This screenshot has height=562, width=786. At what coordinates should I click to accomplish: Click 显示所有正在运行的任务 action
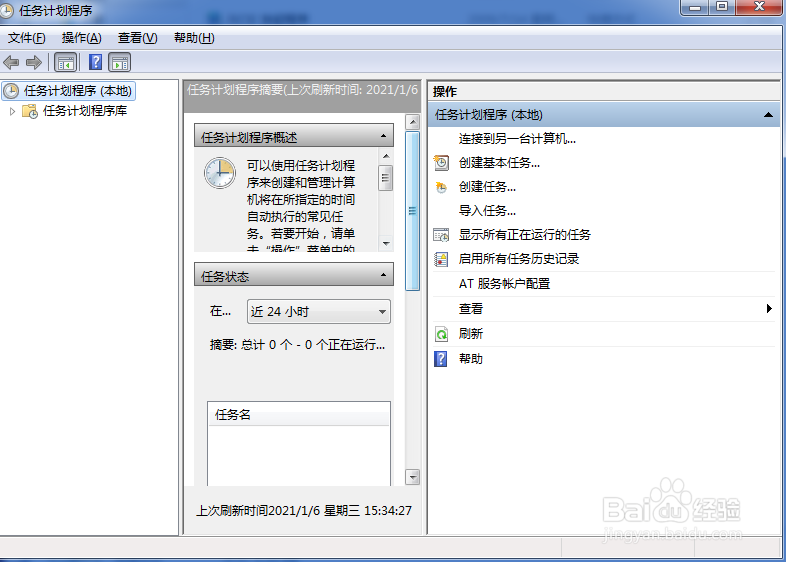point(525,235)
